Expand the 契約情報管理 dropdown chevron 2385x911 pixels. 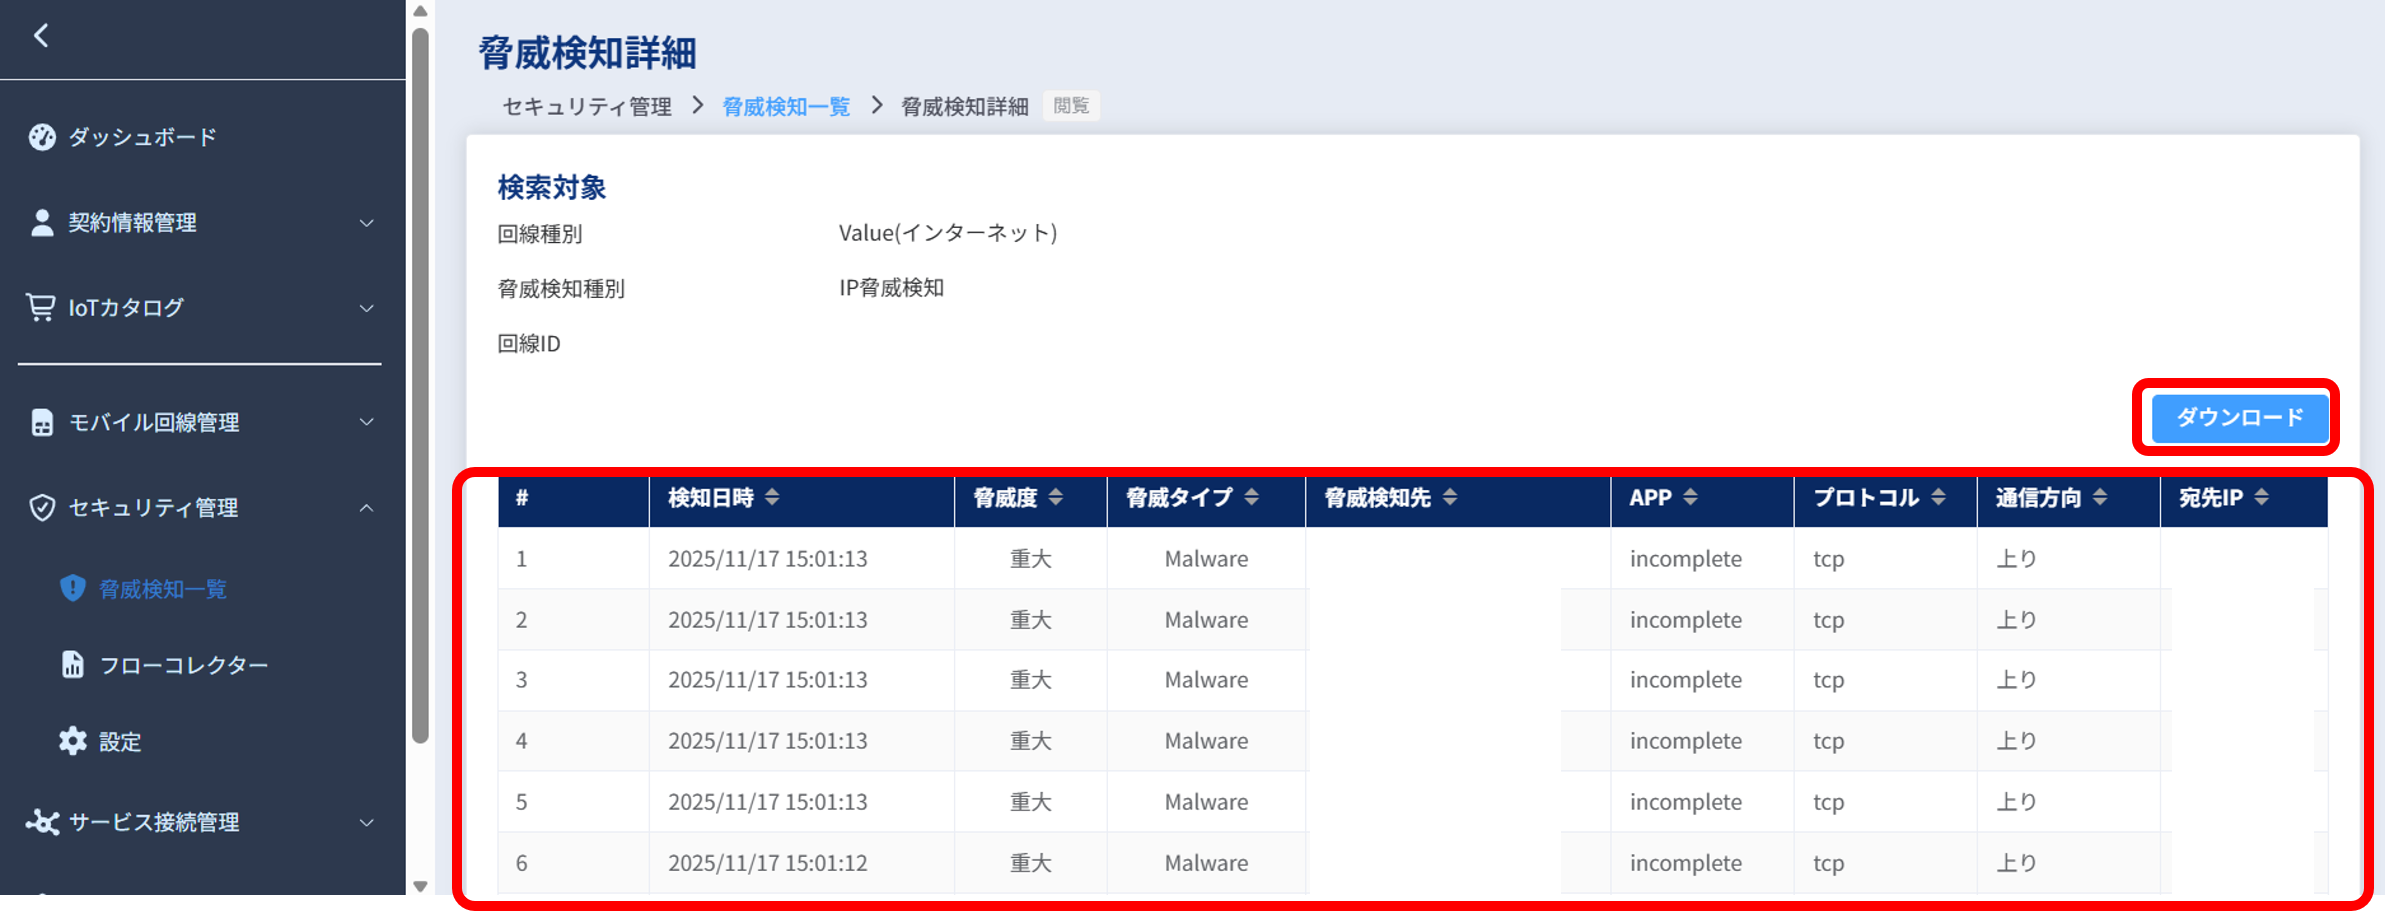click(367, 222)
